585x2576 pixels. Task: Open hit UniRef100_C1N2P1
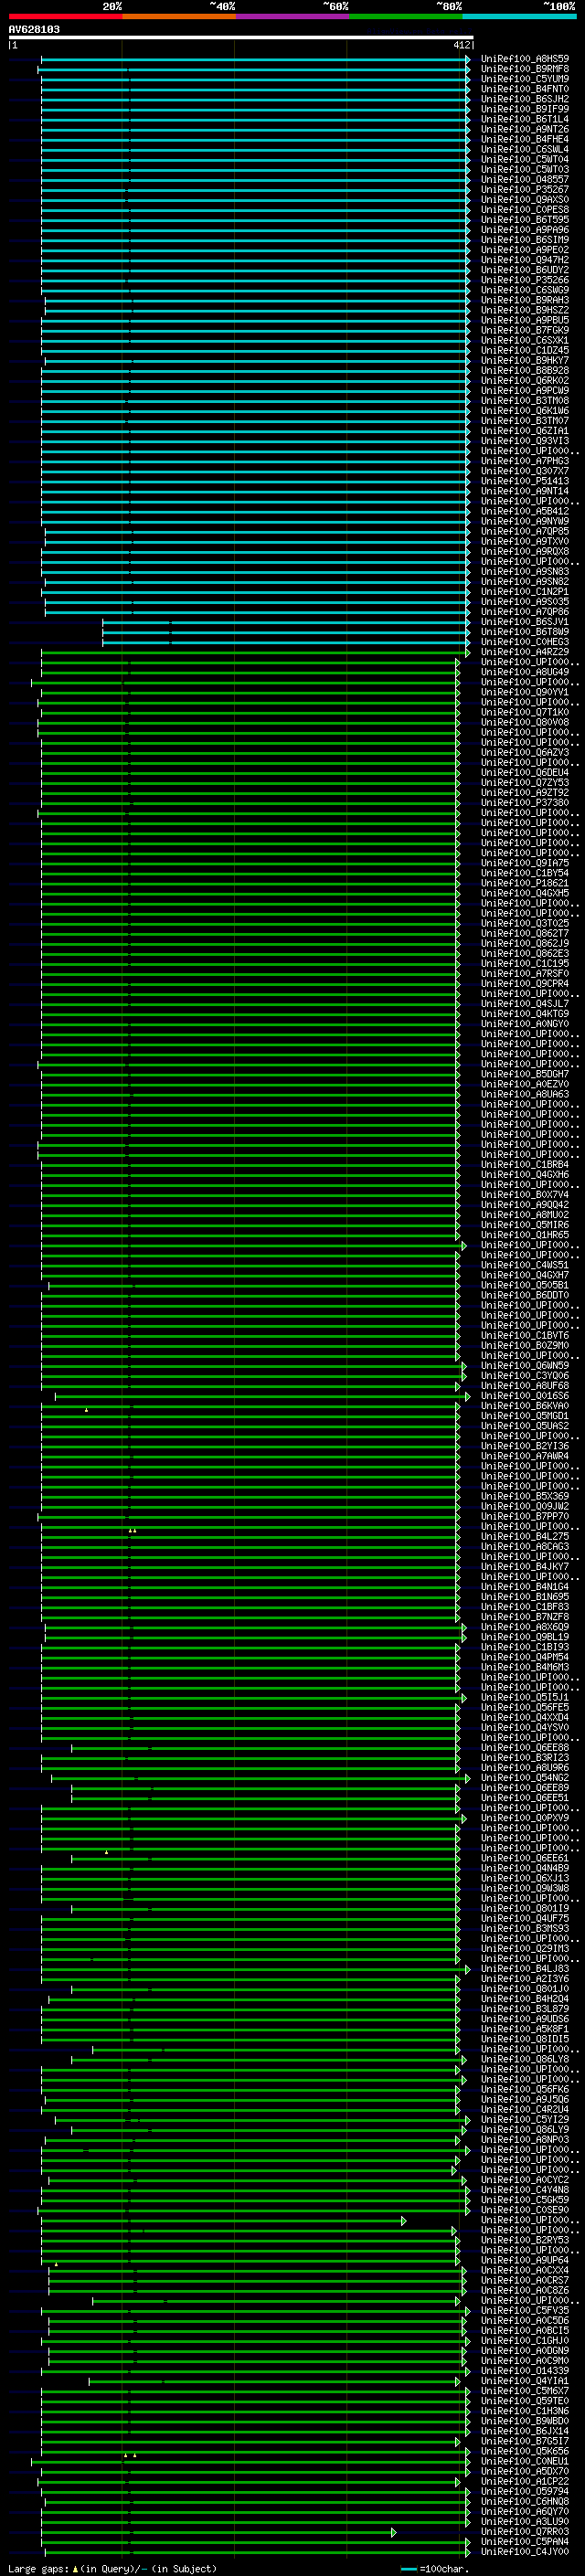[x=524, y=592]
